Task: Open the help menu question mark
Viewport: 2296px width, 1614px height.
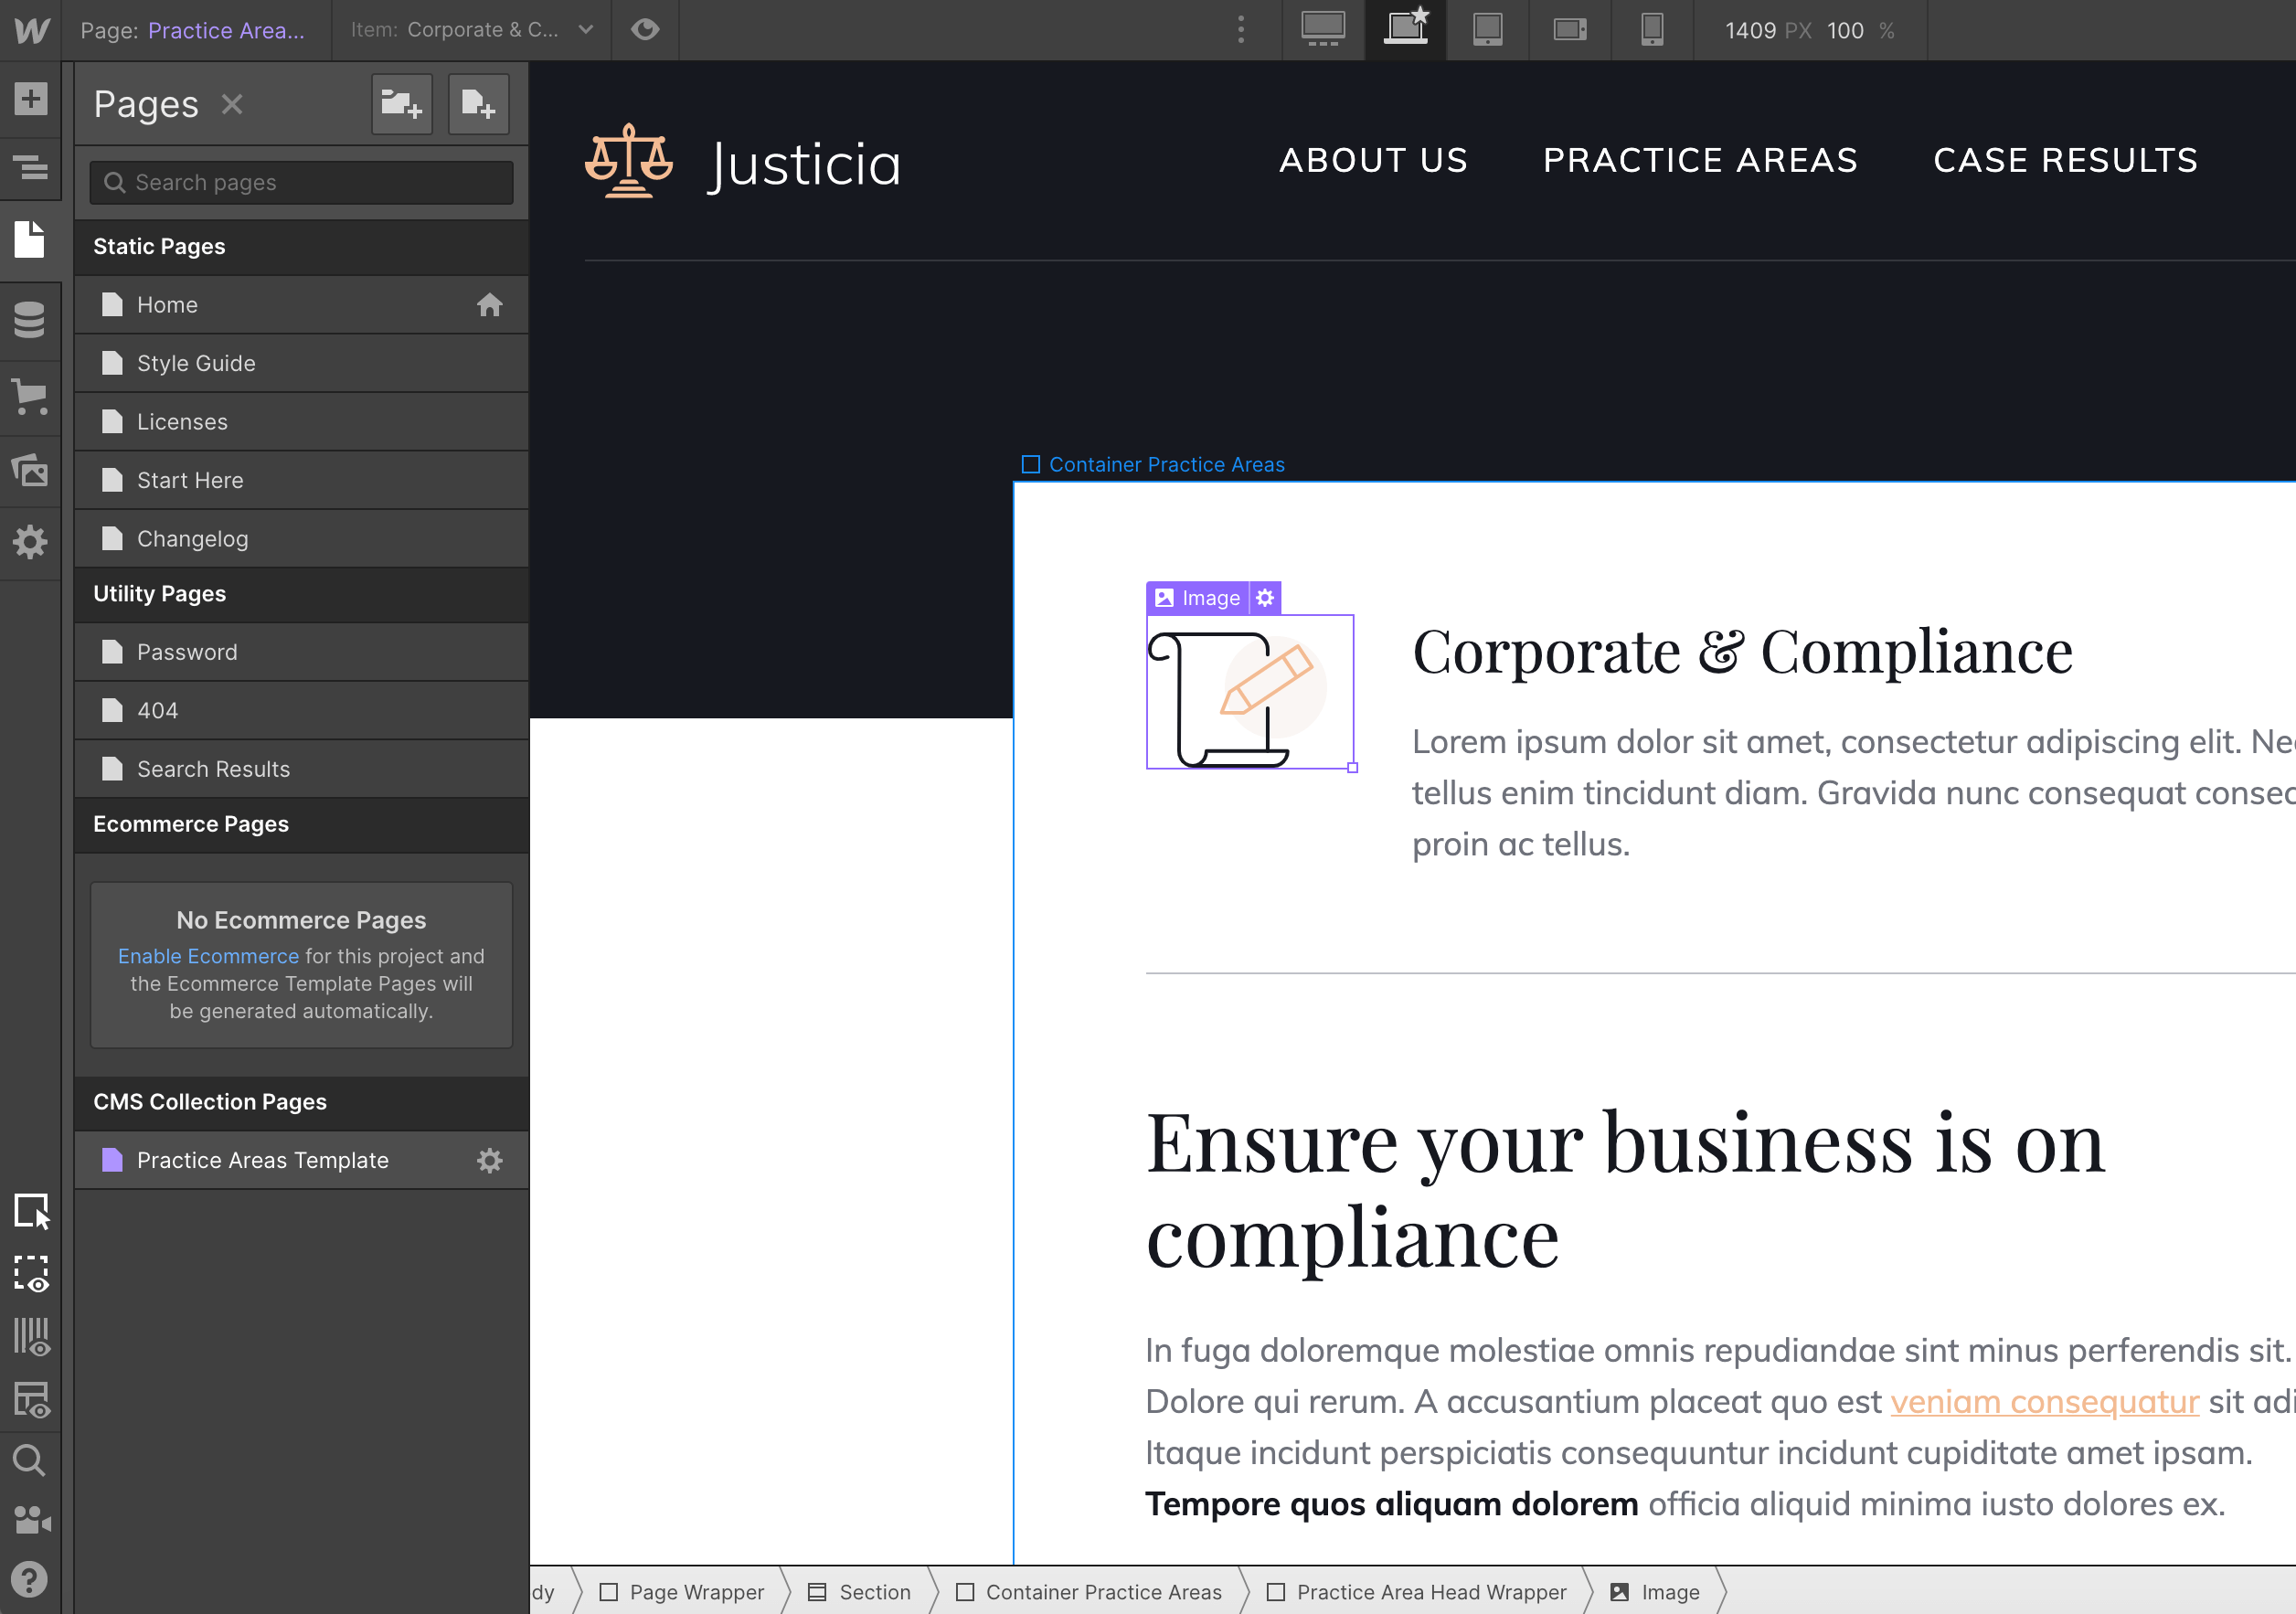Action: click(30, 1578)
